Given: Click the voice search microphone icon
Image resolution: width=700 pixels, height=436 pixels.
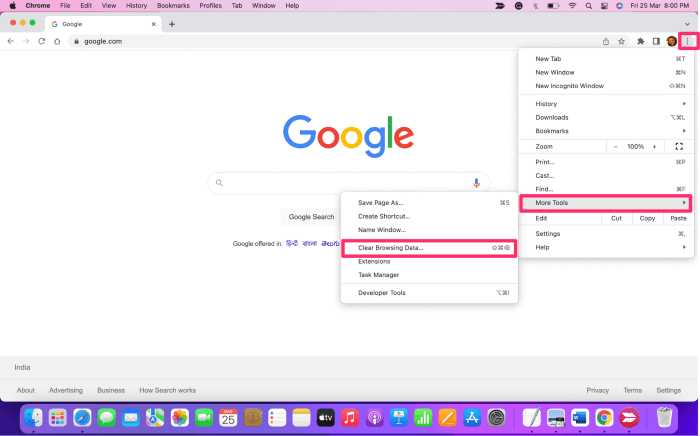Looking at the screenshot, I should [x=476, y=183].
